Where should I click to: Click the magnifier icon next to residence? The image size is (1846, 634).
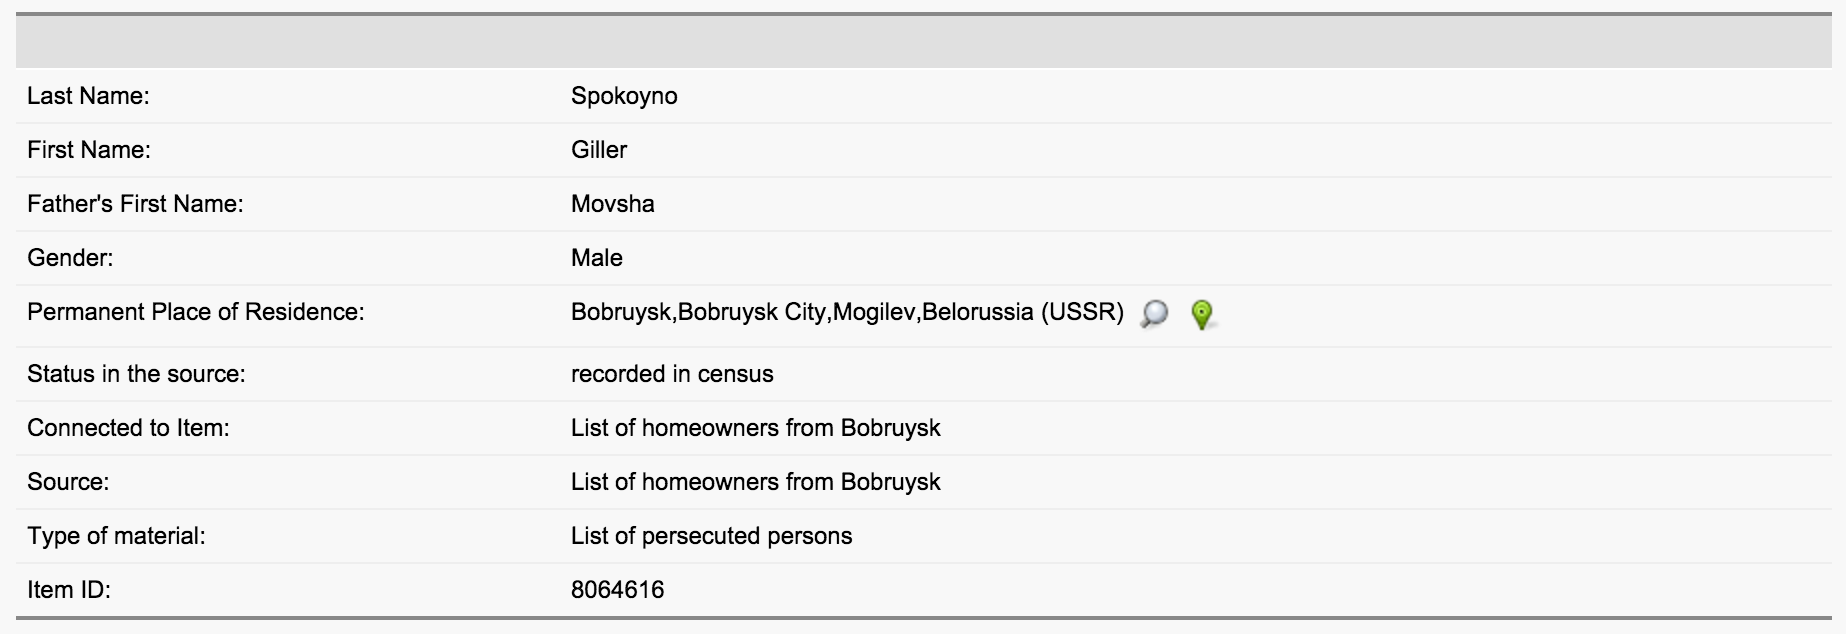tap(1154, 314)
